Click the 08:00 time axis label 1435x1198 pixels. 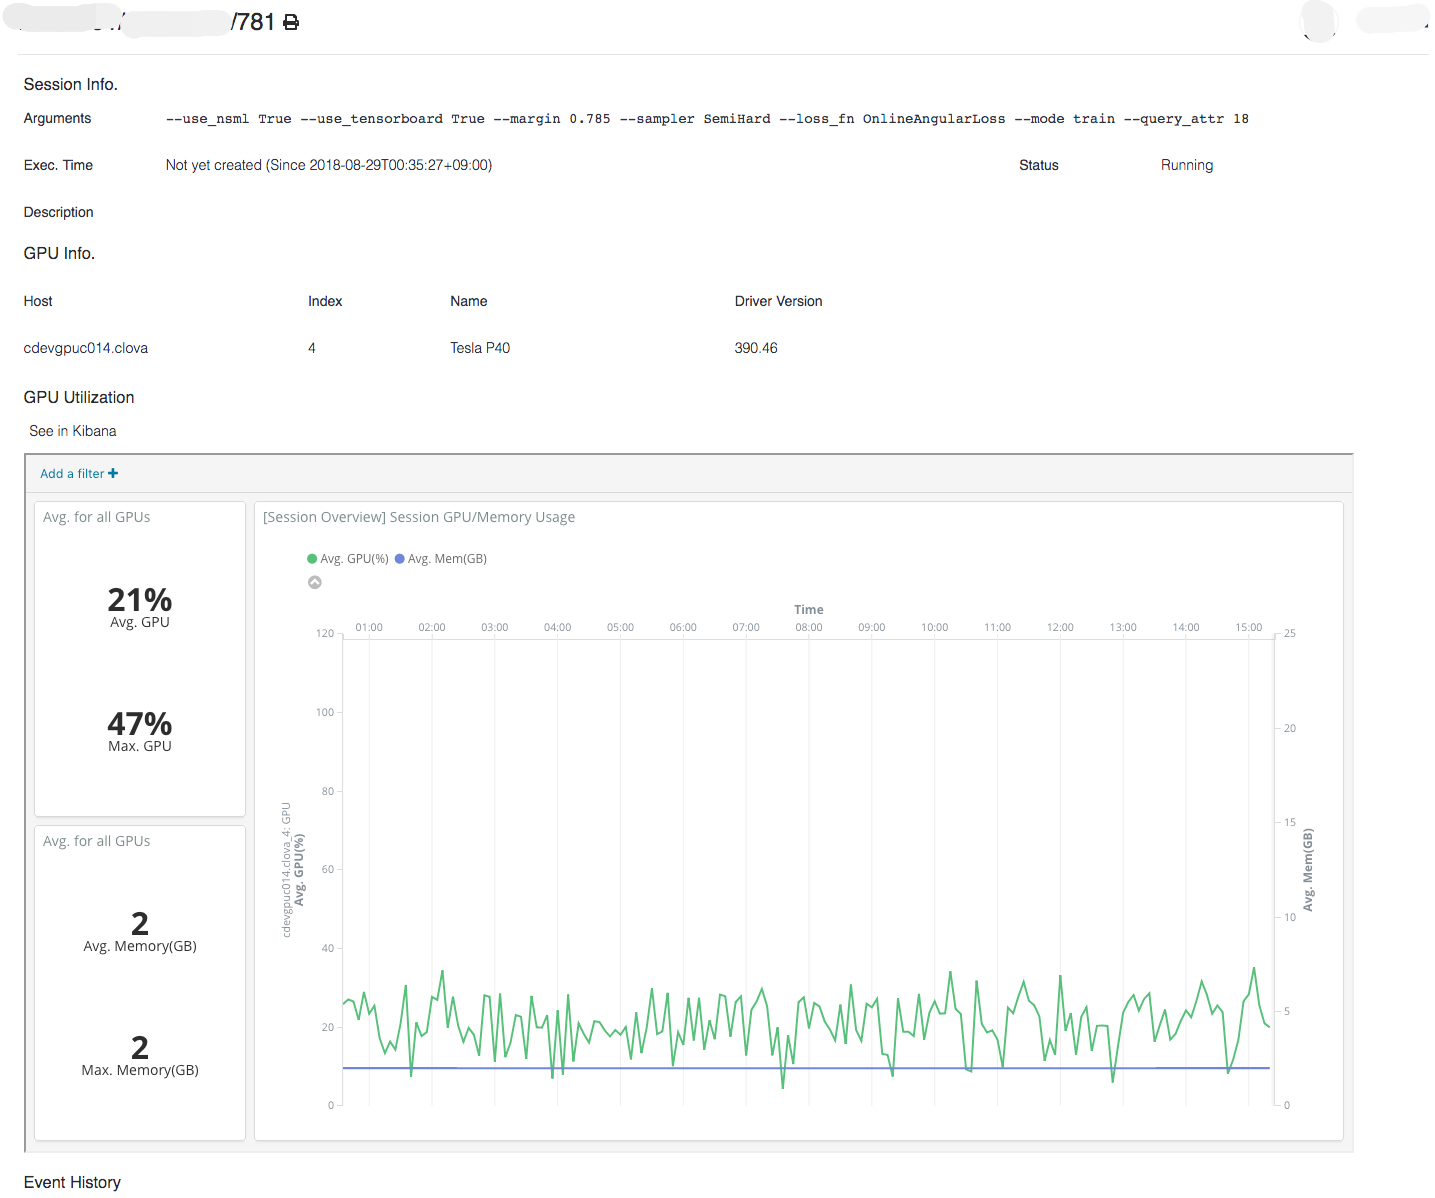pos(809,627)
